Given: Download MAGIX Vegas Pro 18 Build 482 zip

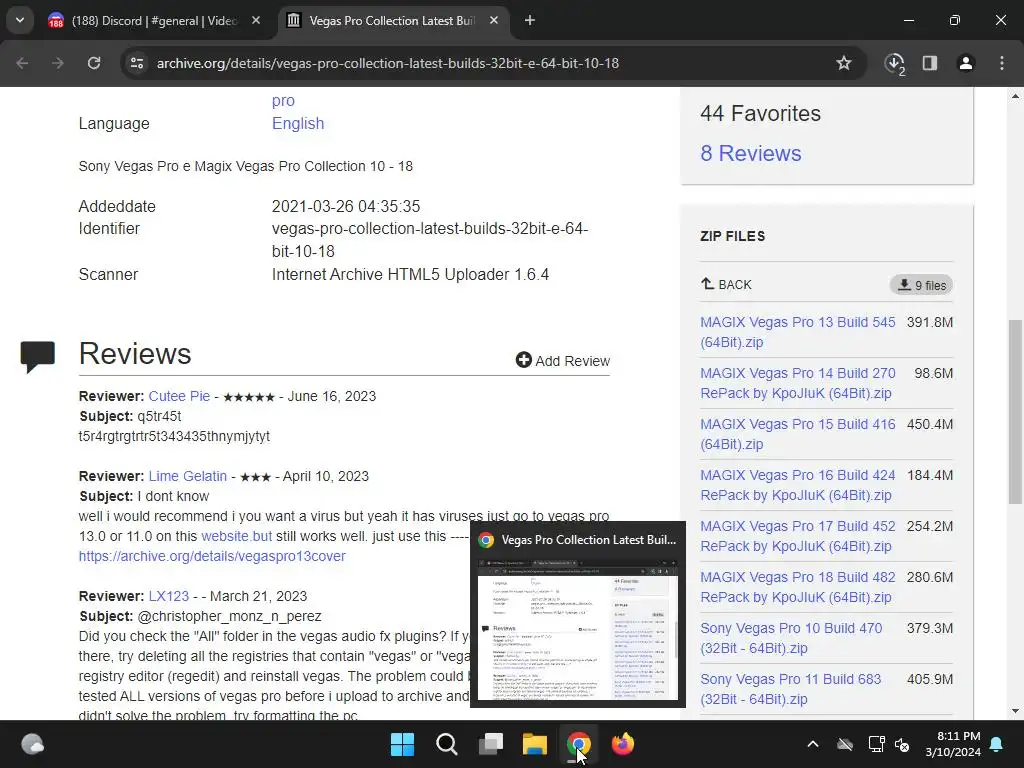Looking at the screenshot, I should (797, 586).
